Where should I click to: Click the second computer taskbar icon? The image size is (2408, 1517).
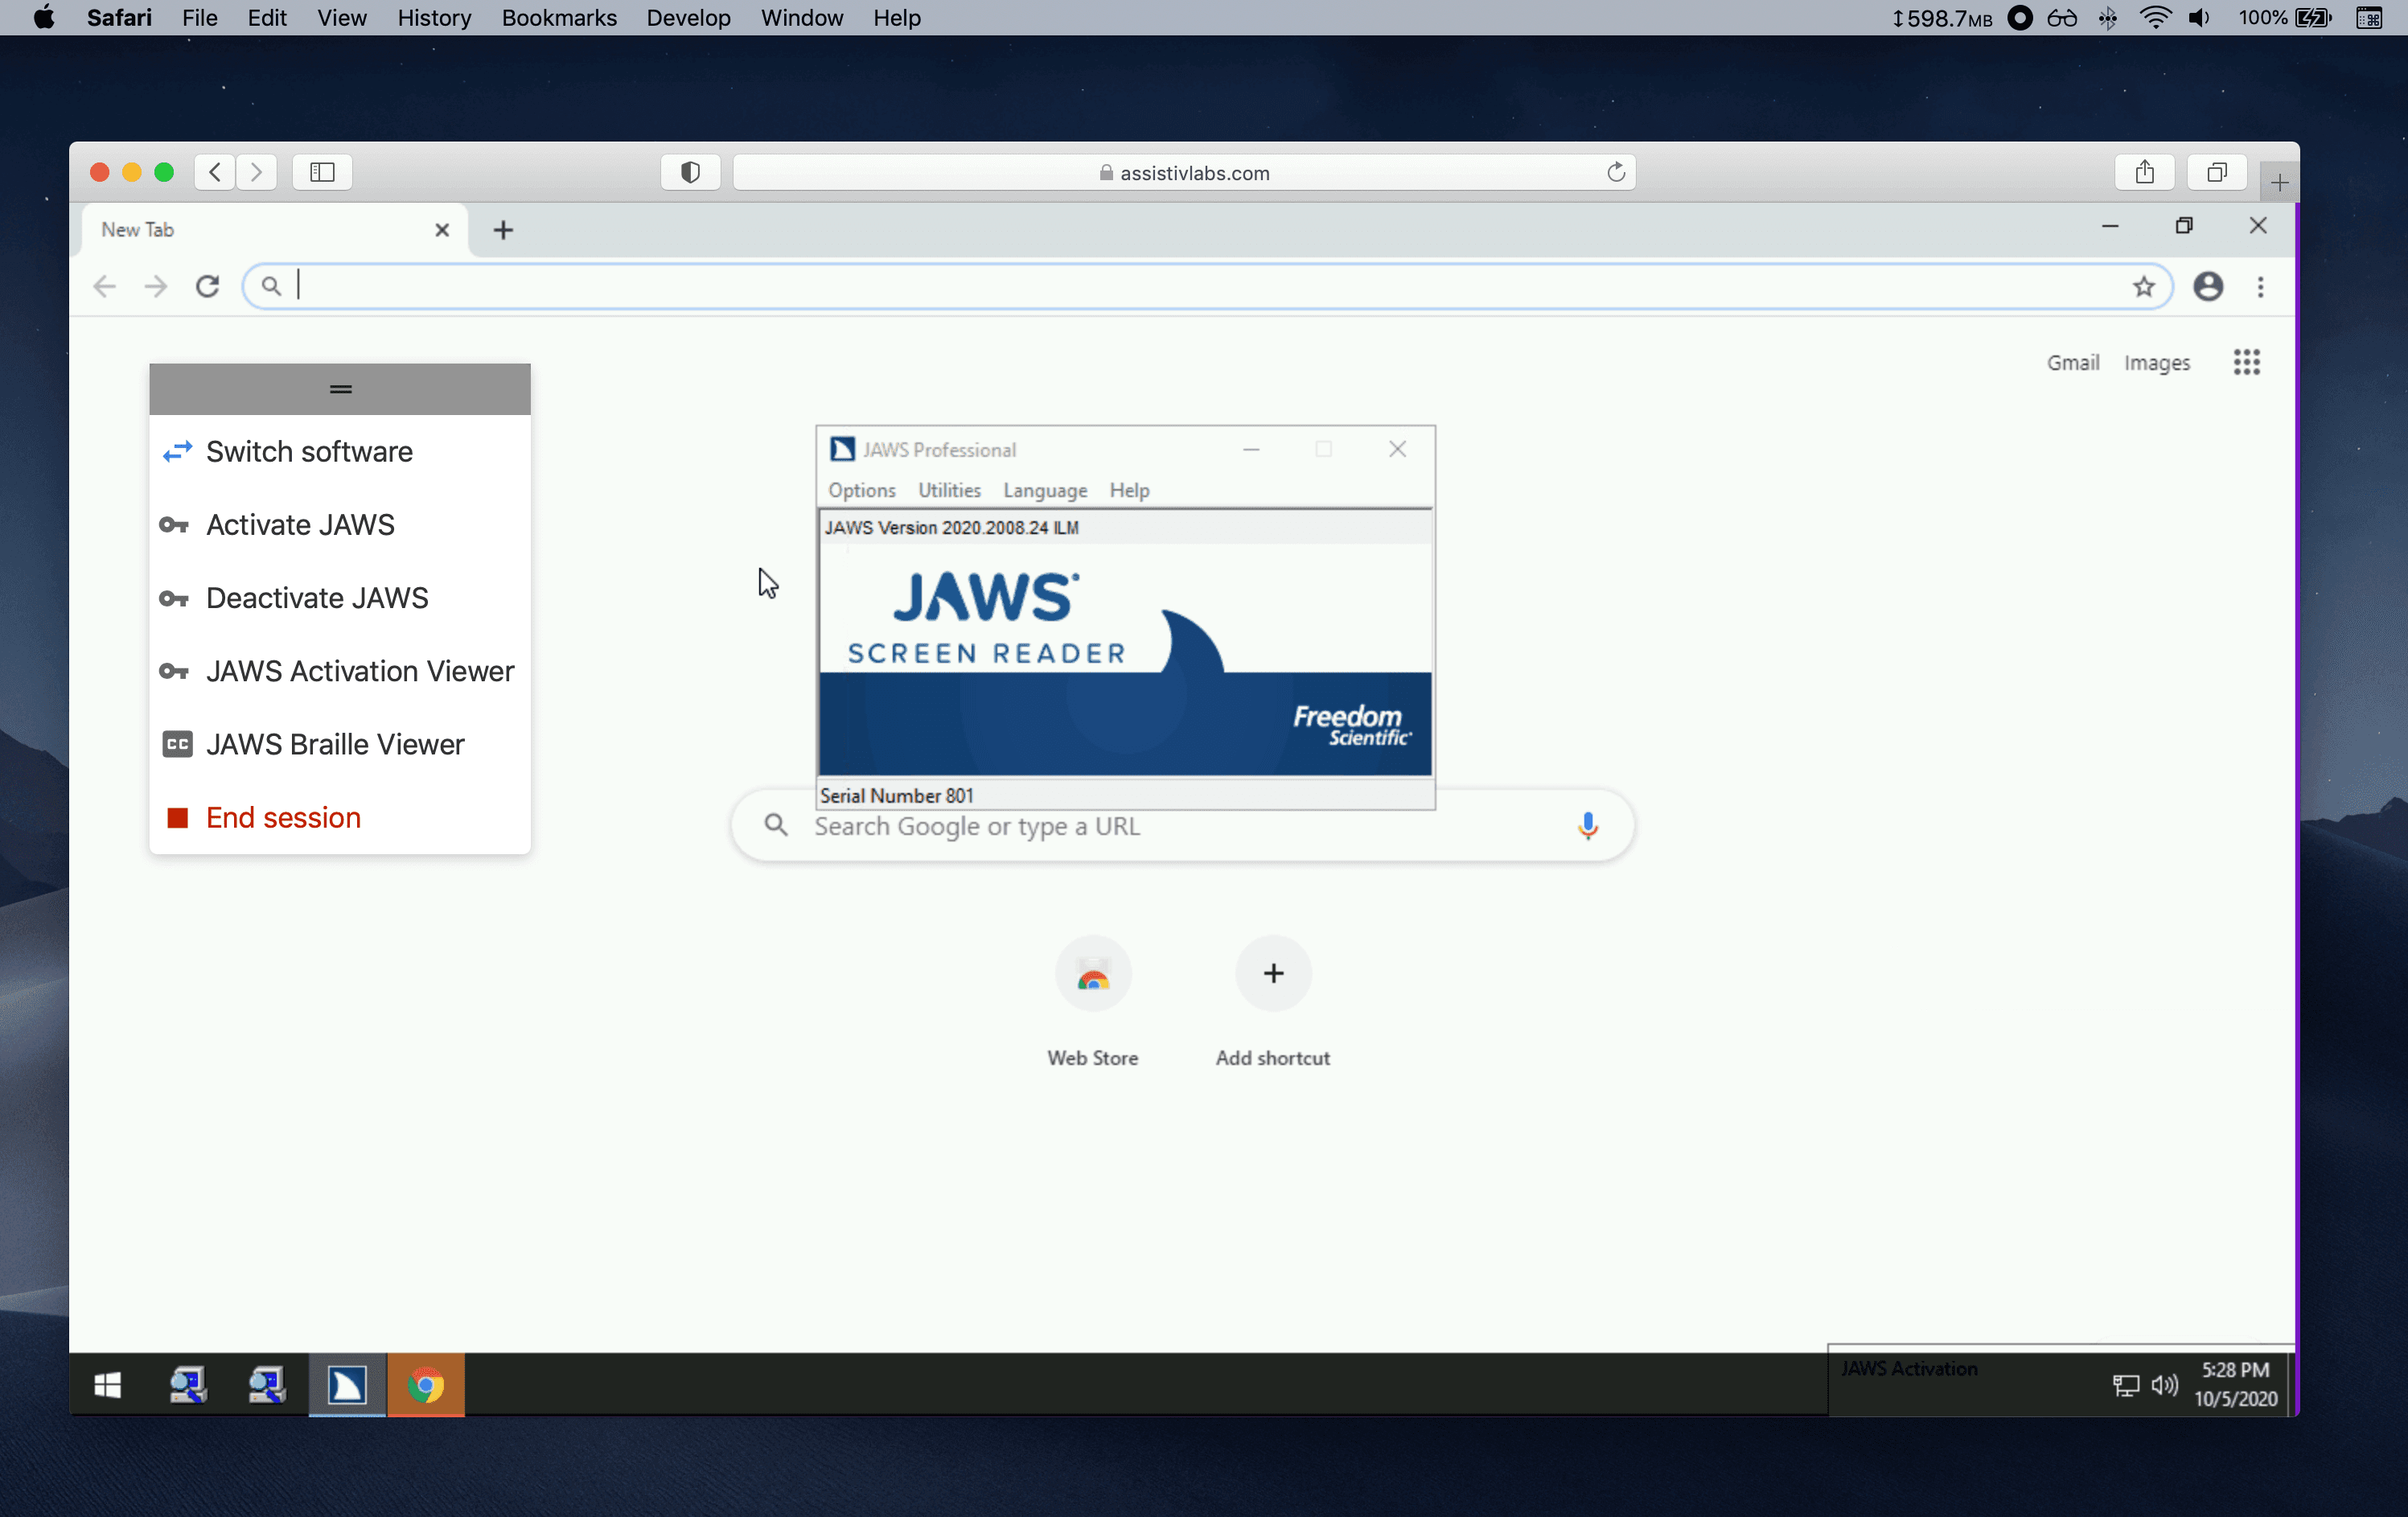(267, 1385)
